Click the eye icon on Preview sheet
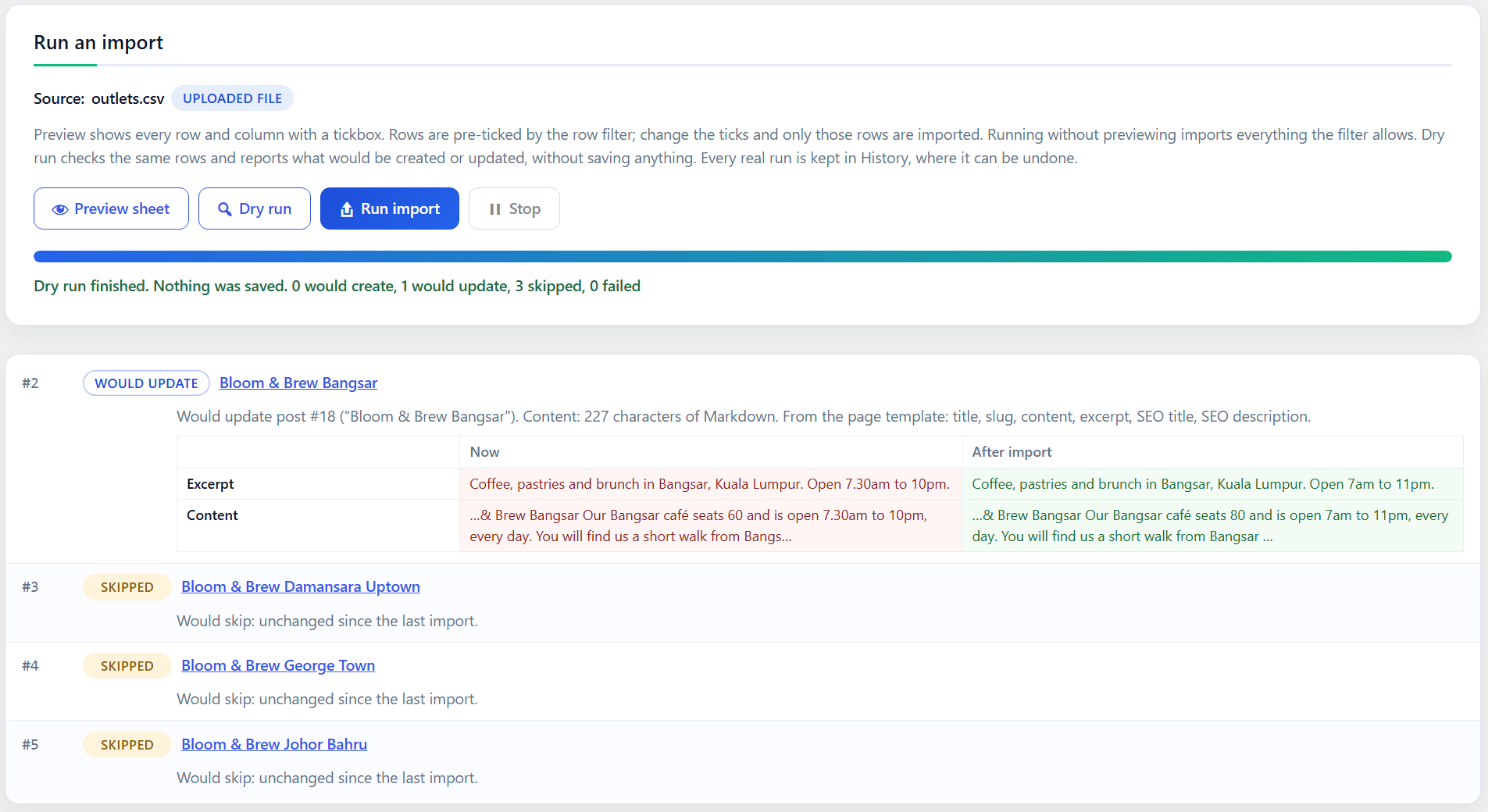Viewport: 1488px width, 812px height. coord(60,209)
